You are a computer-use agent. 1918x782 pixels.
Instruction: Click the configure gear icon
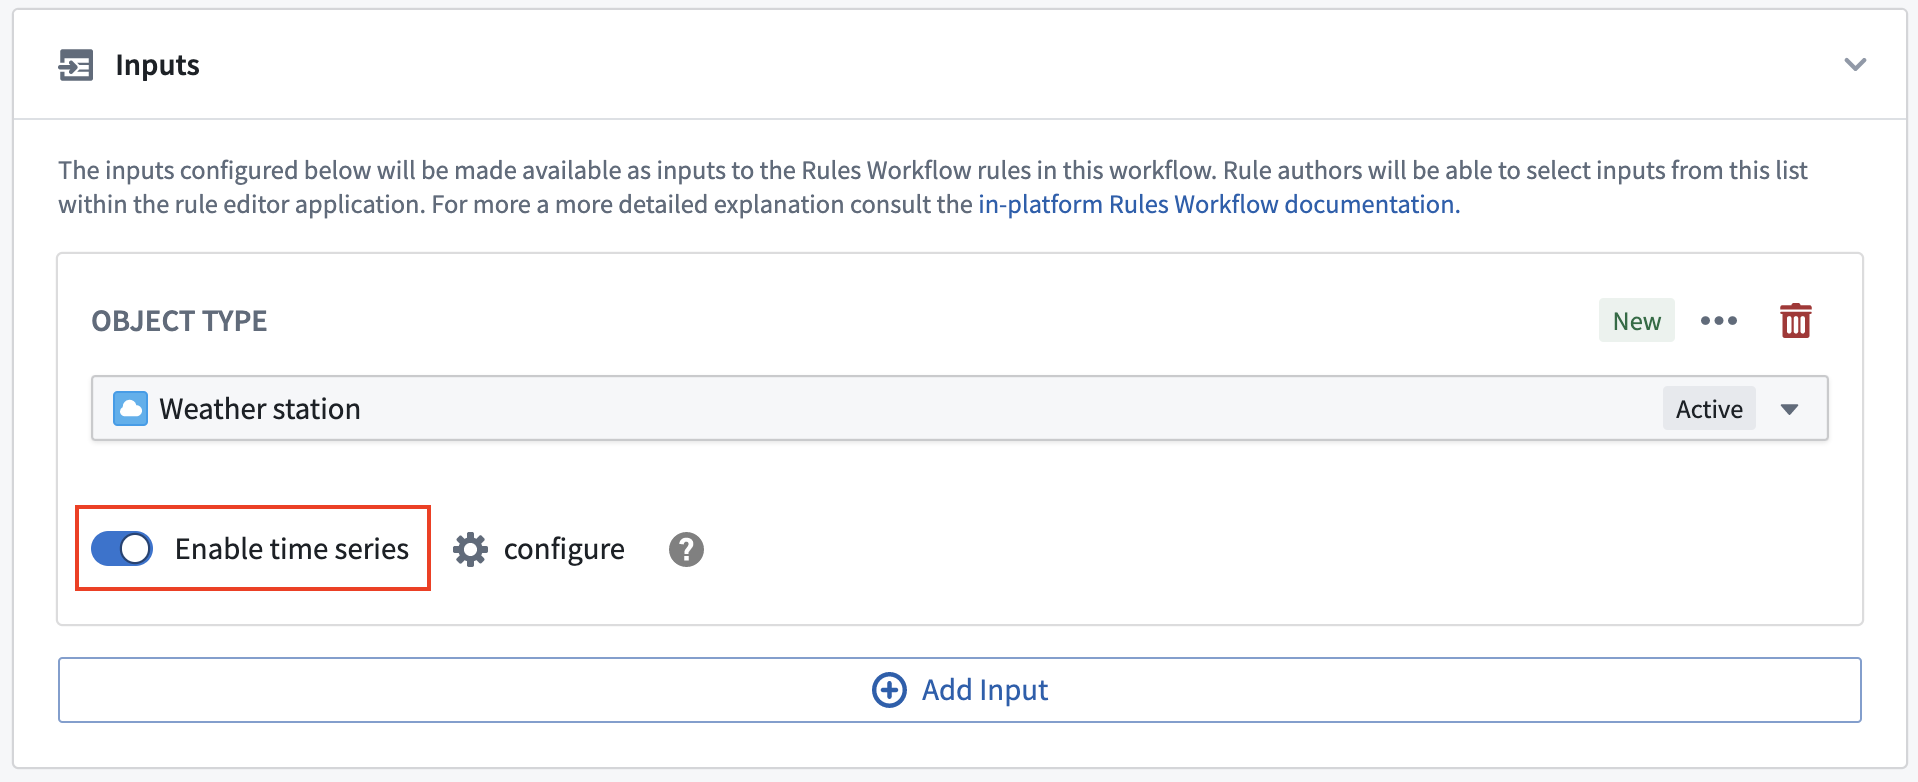pos(470,549)
